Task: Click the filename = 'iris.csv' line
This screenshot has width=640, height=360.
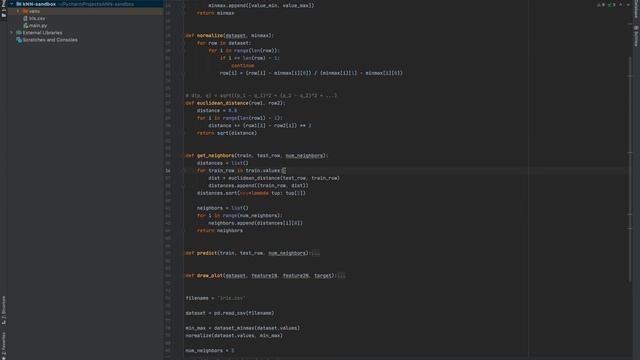Action: click(215, 298)
